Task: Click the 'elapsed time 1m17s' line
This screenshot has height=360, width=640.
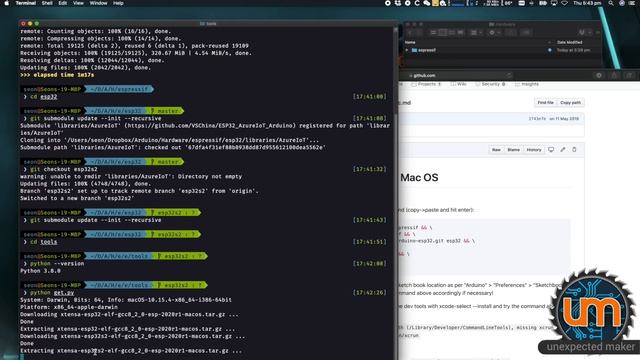Action: (x=57, y=75)
